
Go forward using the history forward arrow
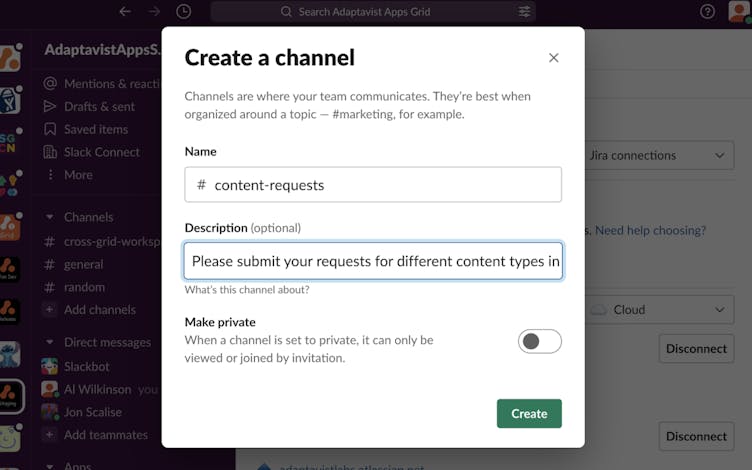pos(154,12)
